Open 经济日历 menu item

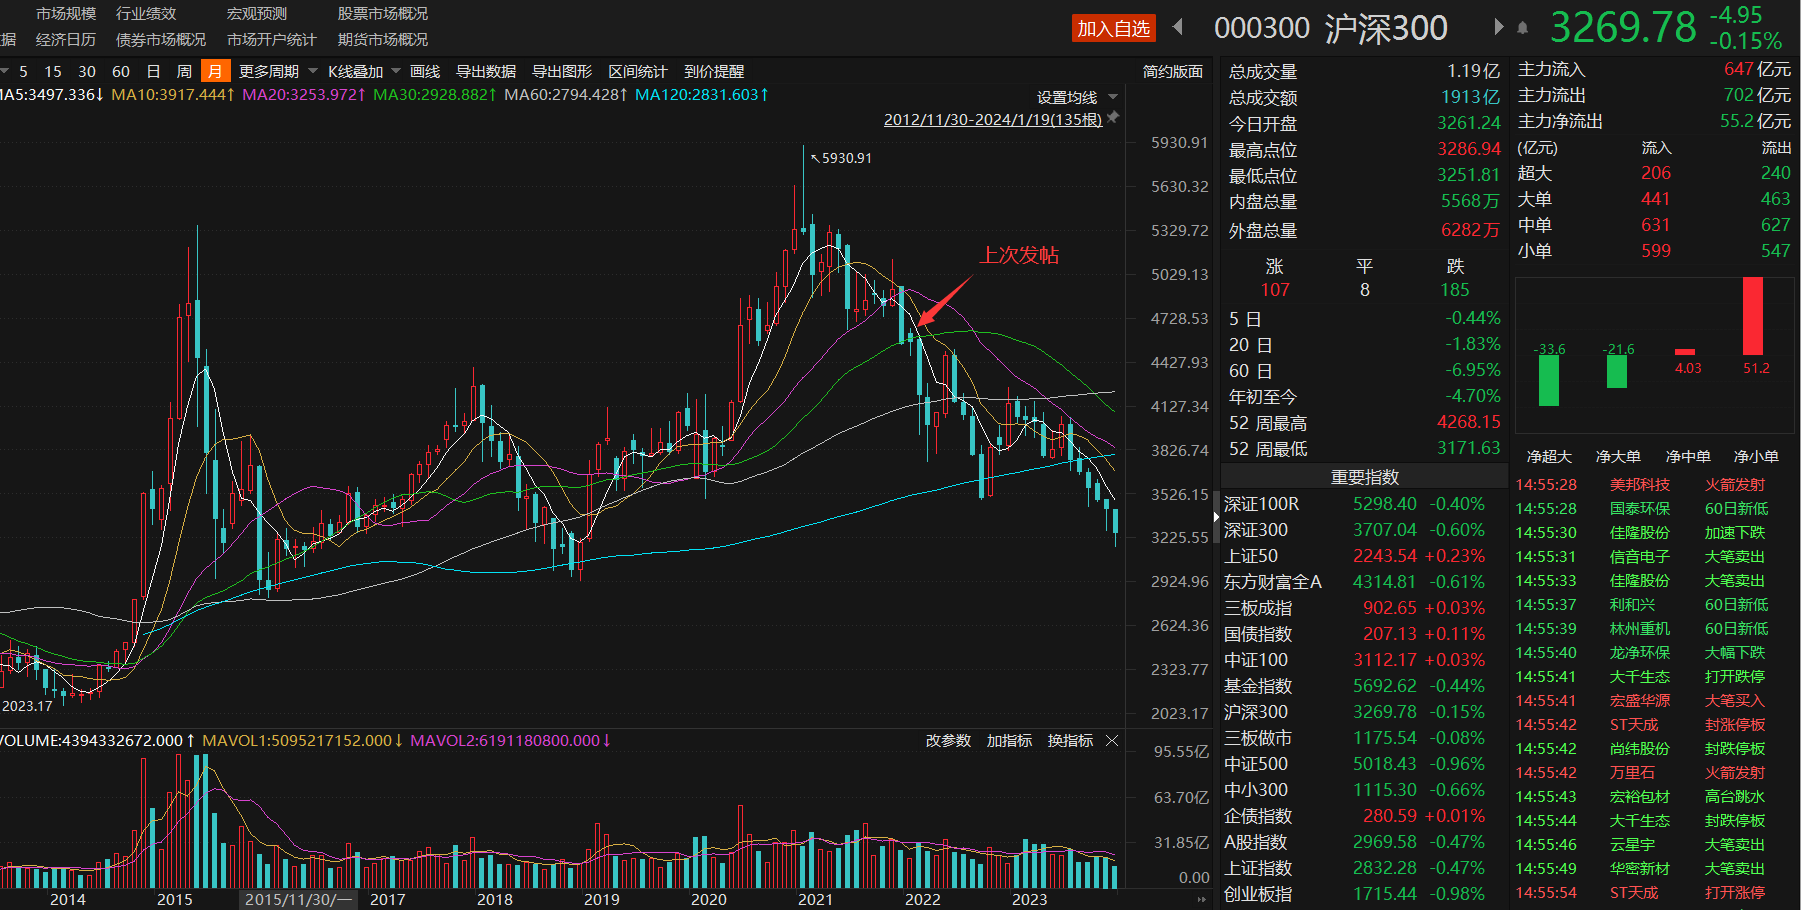tap(66, 39)
